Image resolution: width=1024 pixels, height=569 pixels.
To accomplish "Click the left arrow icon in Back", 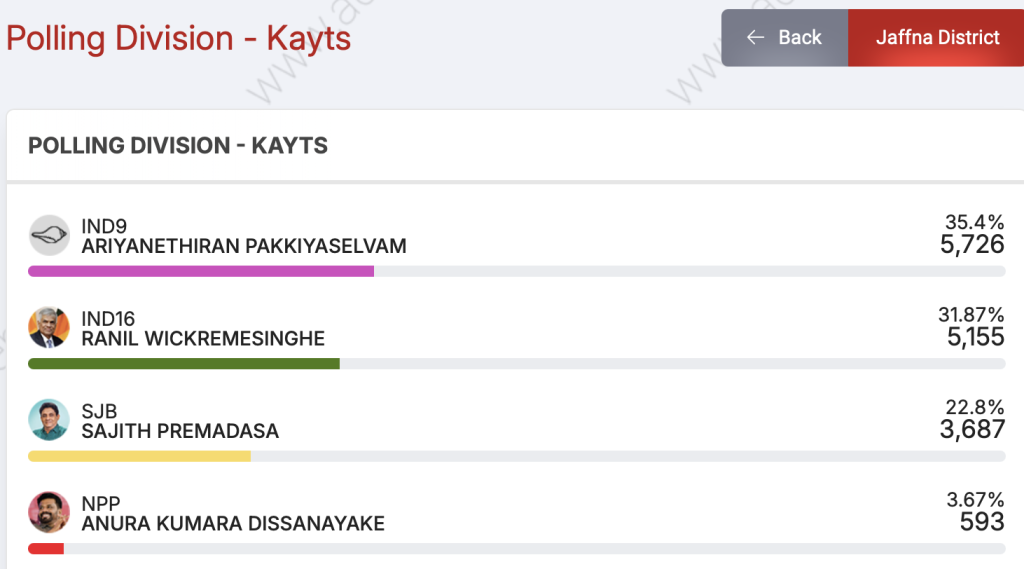I will point(755,37).
